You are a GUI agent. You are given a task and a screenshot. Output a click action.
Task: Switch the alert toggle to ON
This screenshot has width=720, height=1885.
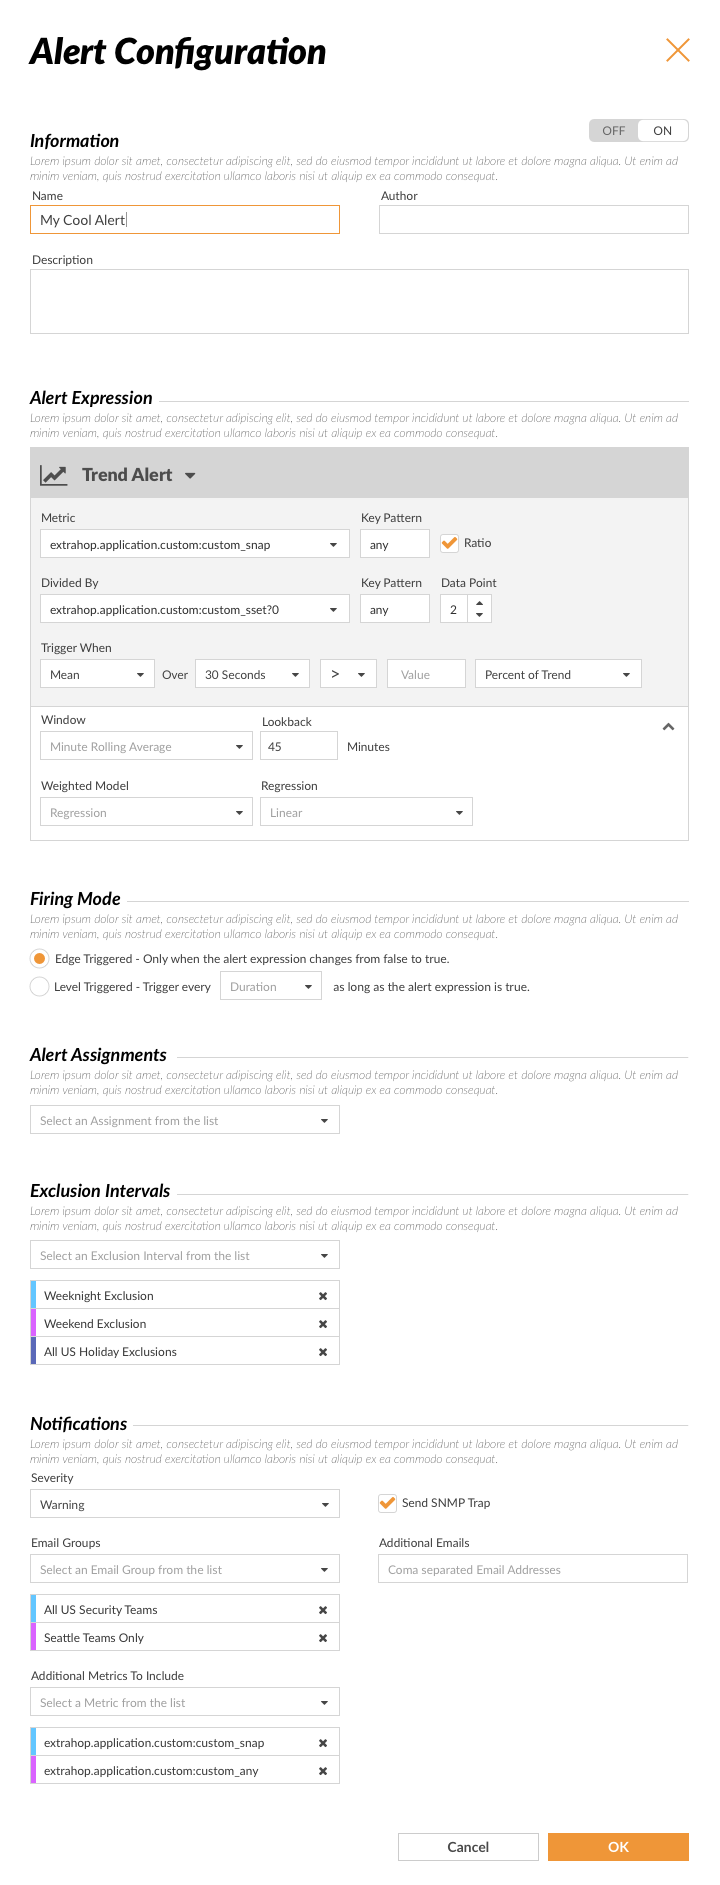point(663,131)
